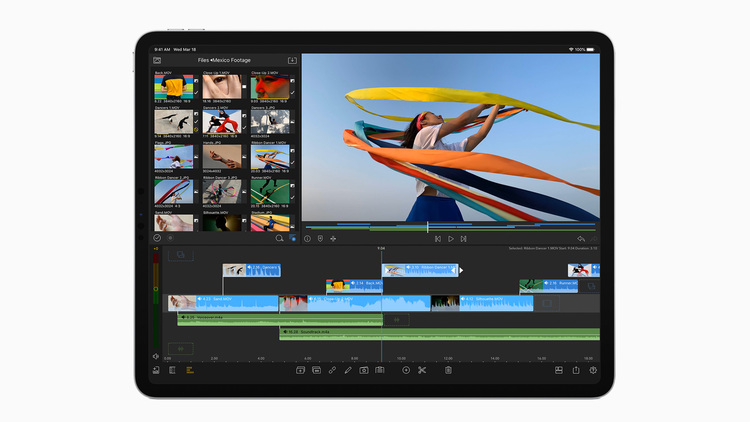
Task: Tap the select-all checkmark icon in library footer
Action: [x=157, y=238]
